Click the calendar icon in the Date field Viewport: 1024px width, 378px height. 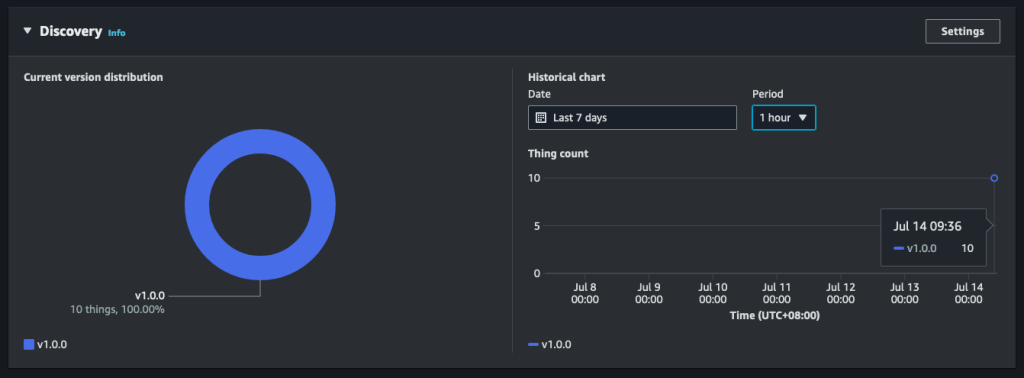point(541,118)
